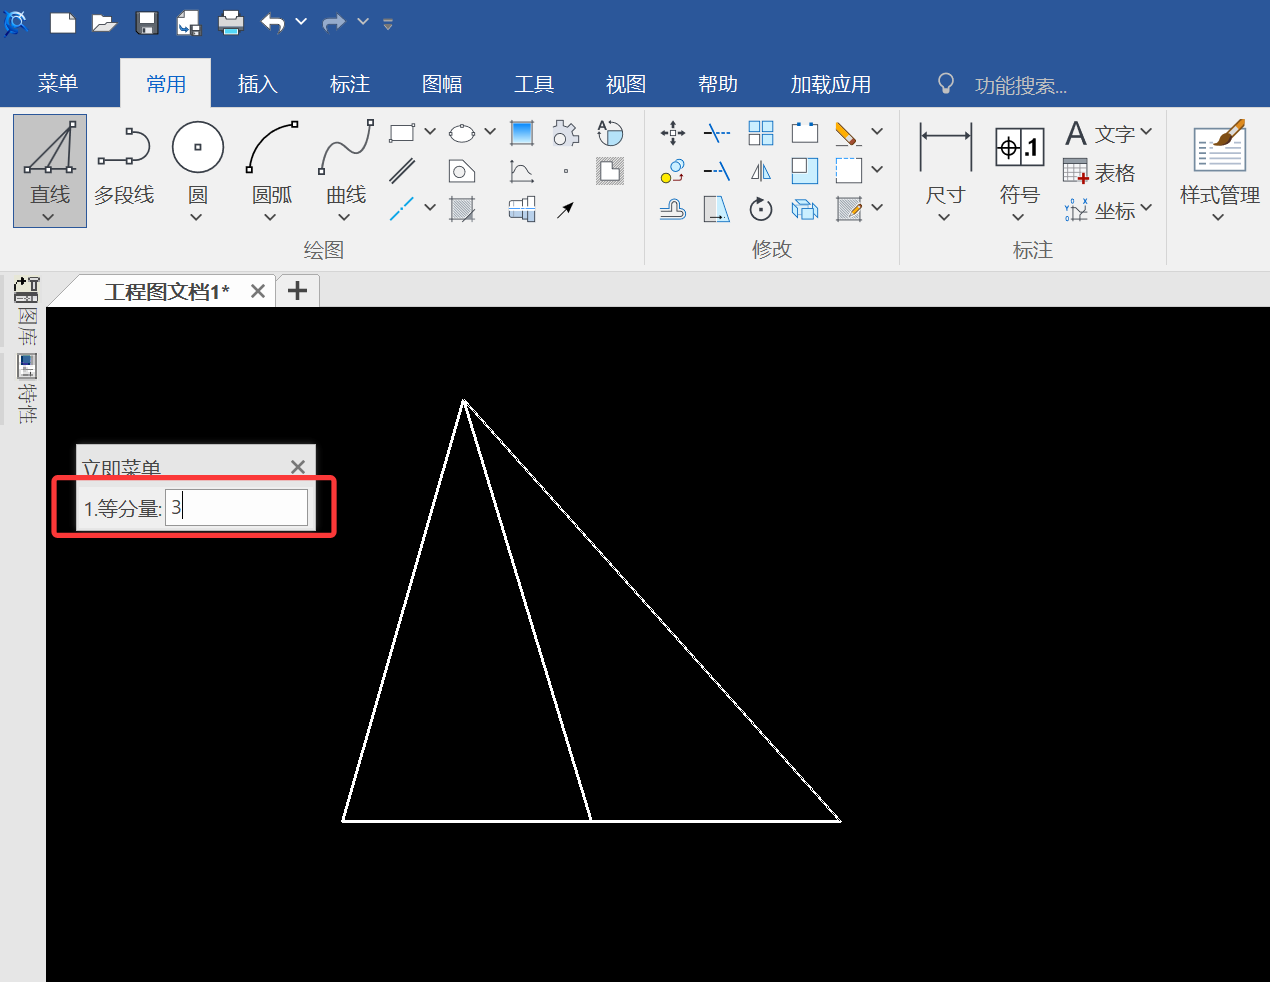Switch to the 标注 ribbon tab
The width and height of the screenshot is (1270, 982).
[350, 84]
